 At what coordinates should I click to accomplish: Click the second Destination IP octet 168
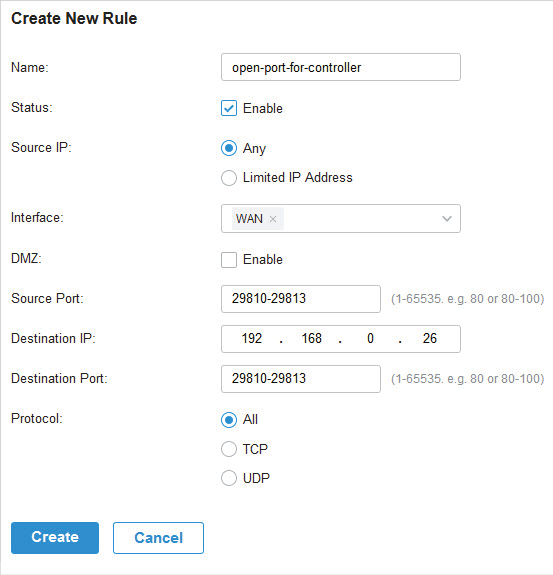[311, 338]
